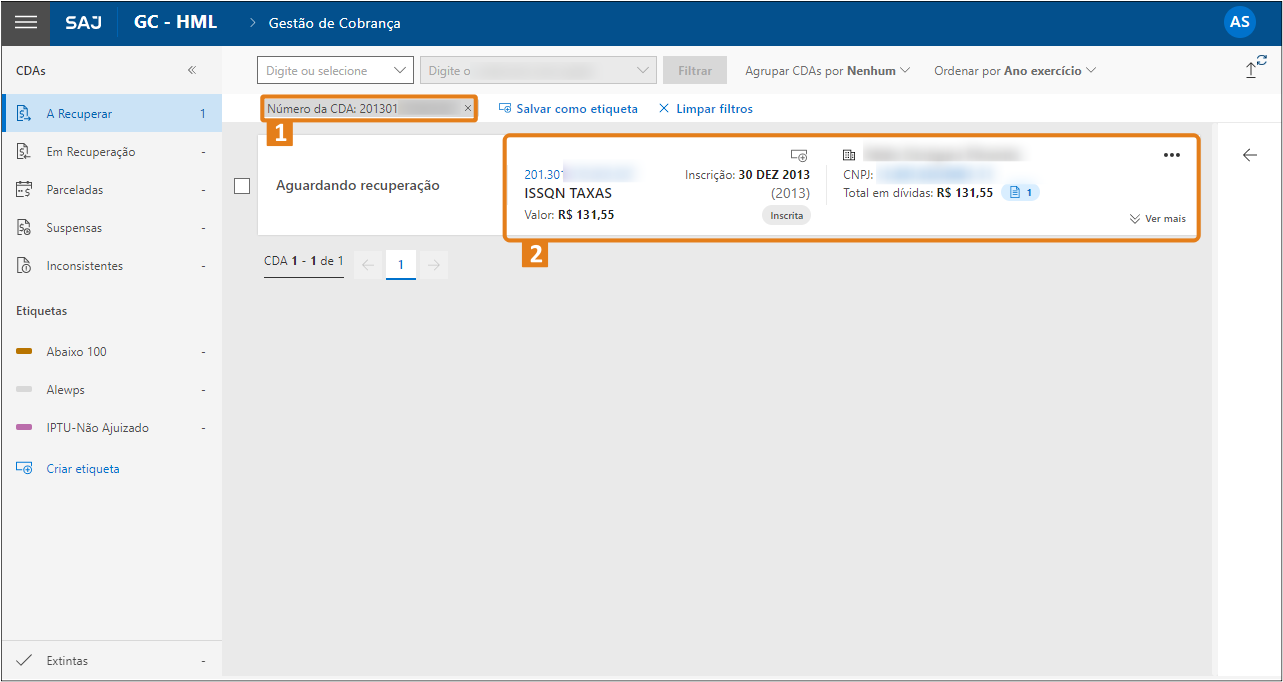
Task: Click the add label icon above the inscription date
Action: (x=798, y=155)
